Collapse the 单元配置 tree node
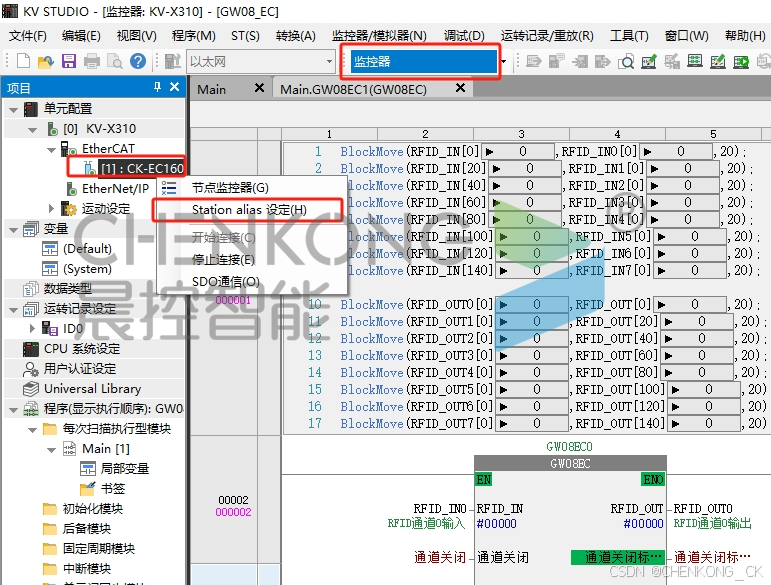The height and width of the screenshot is (585, 771). 14,110
